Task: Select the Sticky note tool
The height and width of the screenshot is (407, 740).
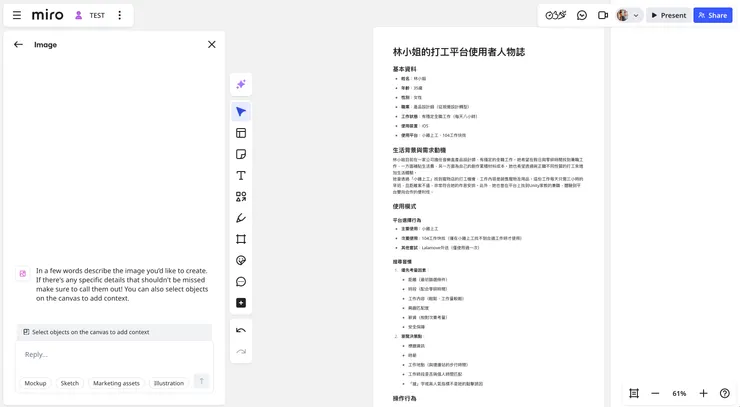Action: click(241, 154)
